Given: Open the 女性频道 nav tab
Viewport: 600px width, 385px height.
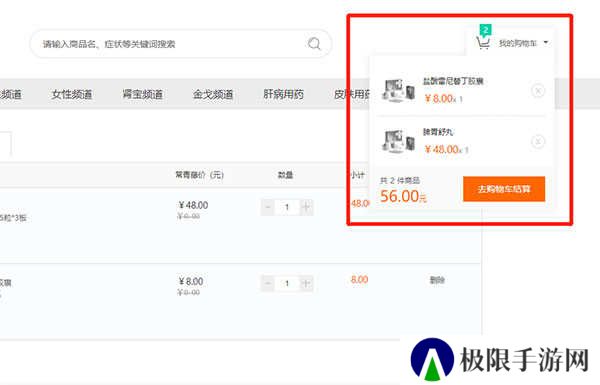Looking at the screenshot, I should (72, 94).
